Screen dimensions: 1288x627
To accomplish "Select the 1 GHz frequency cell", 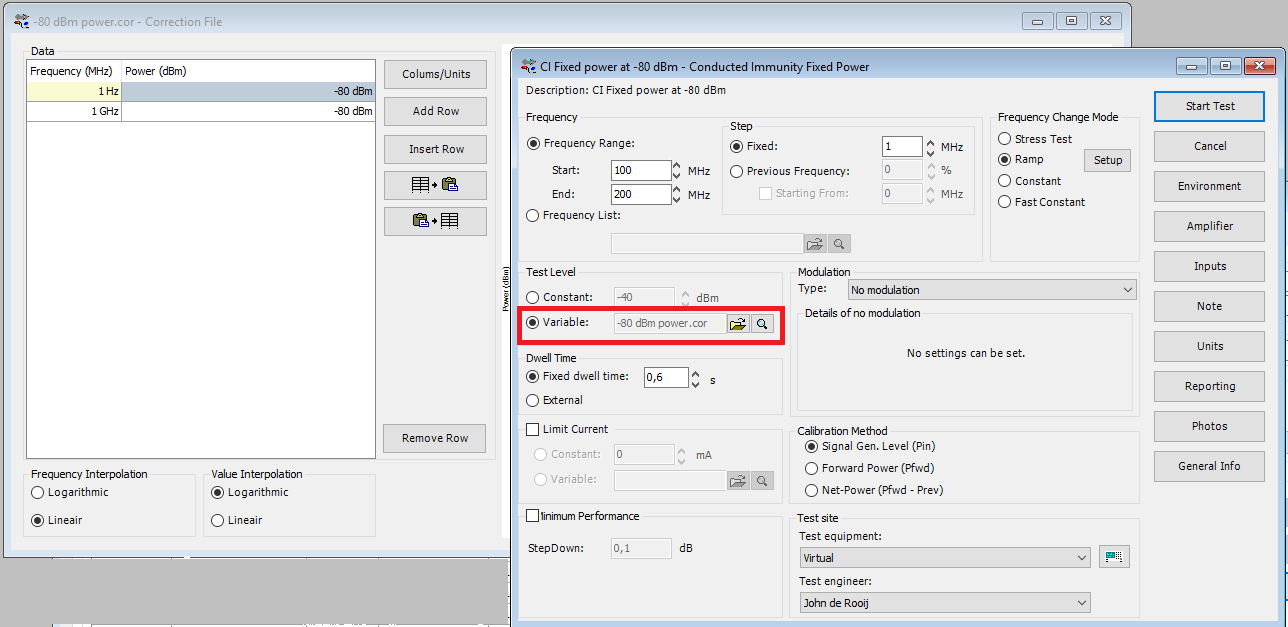I will pos(74,111).
